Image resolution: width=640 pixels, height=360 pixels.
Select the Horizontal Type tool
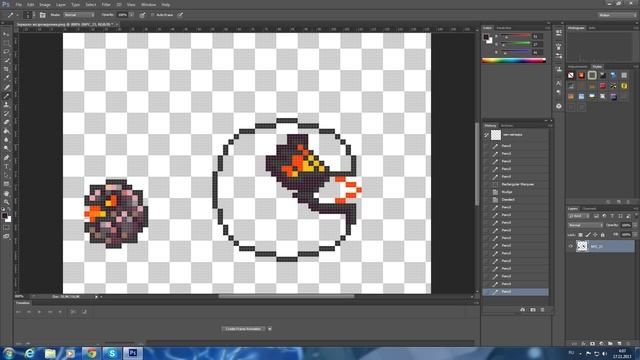click(x=6, y=167)
